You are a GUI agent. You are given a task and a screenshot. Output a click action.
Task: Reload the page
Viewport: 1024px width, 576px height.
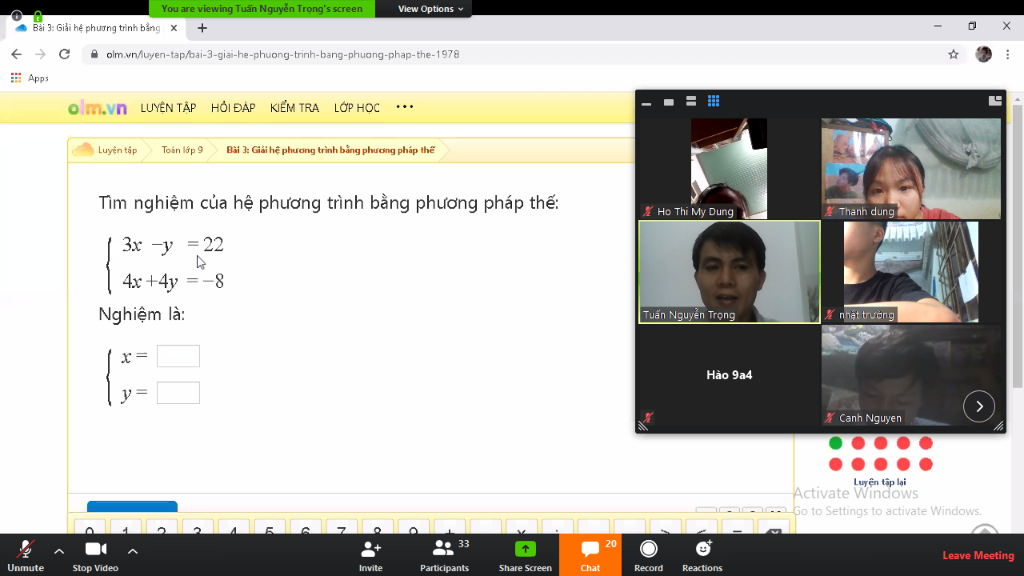tap(64, 54)
